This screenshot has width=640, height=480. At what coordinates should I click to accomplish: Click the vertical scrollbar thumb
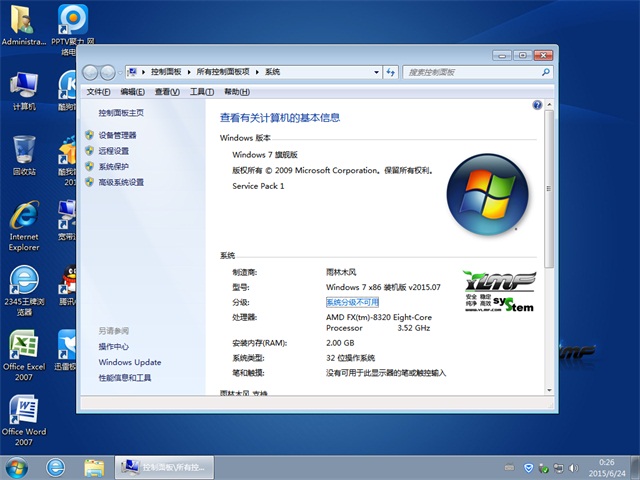point(549,189)
